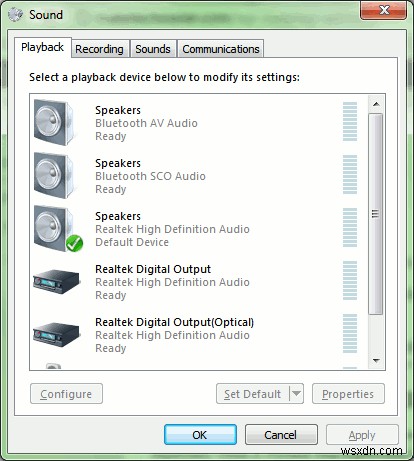This screenshot has height=461, width=414.
Task: Click the Realtek default speaker icon
Action: [x=57, y=229]
